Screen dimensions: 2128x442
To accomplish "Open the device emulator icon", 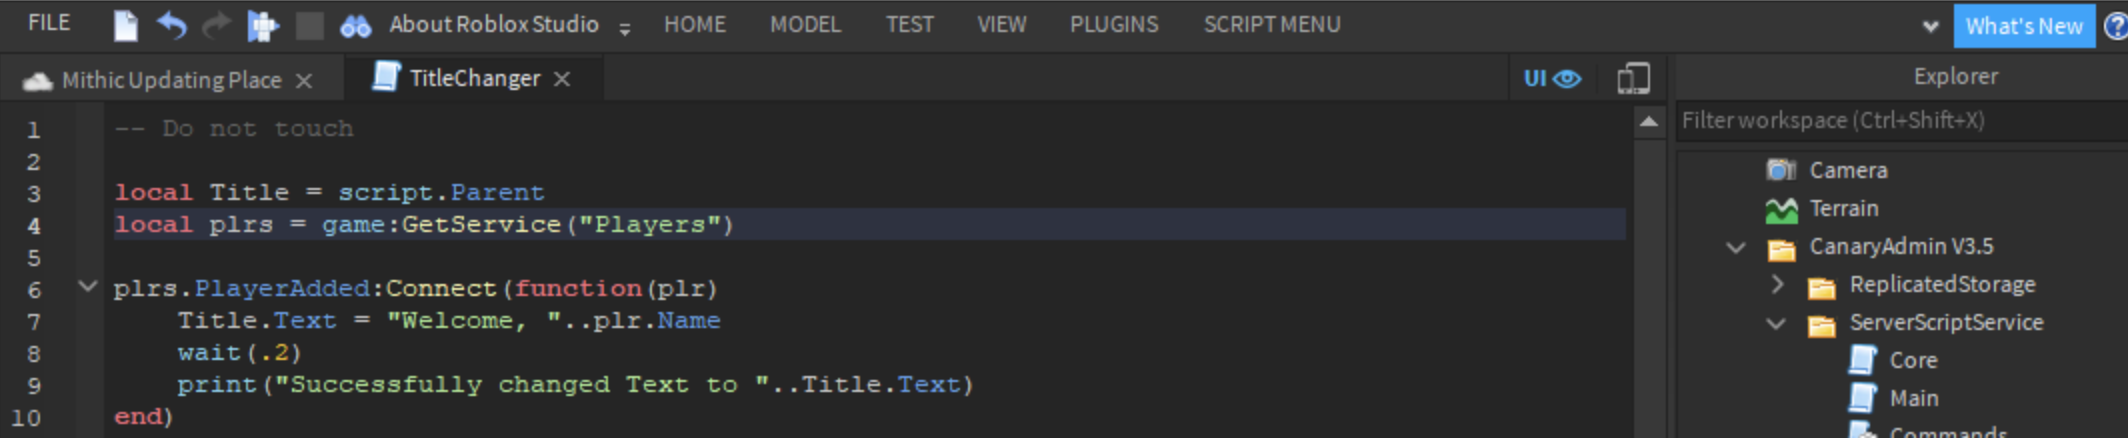I will pyautogui.click(x=1633, y=78).
